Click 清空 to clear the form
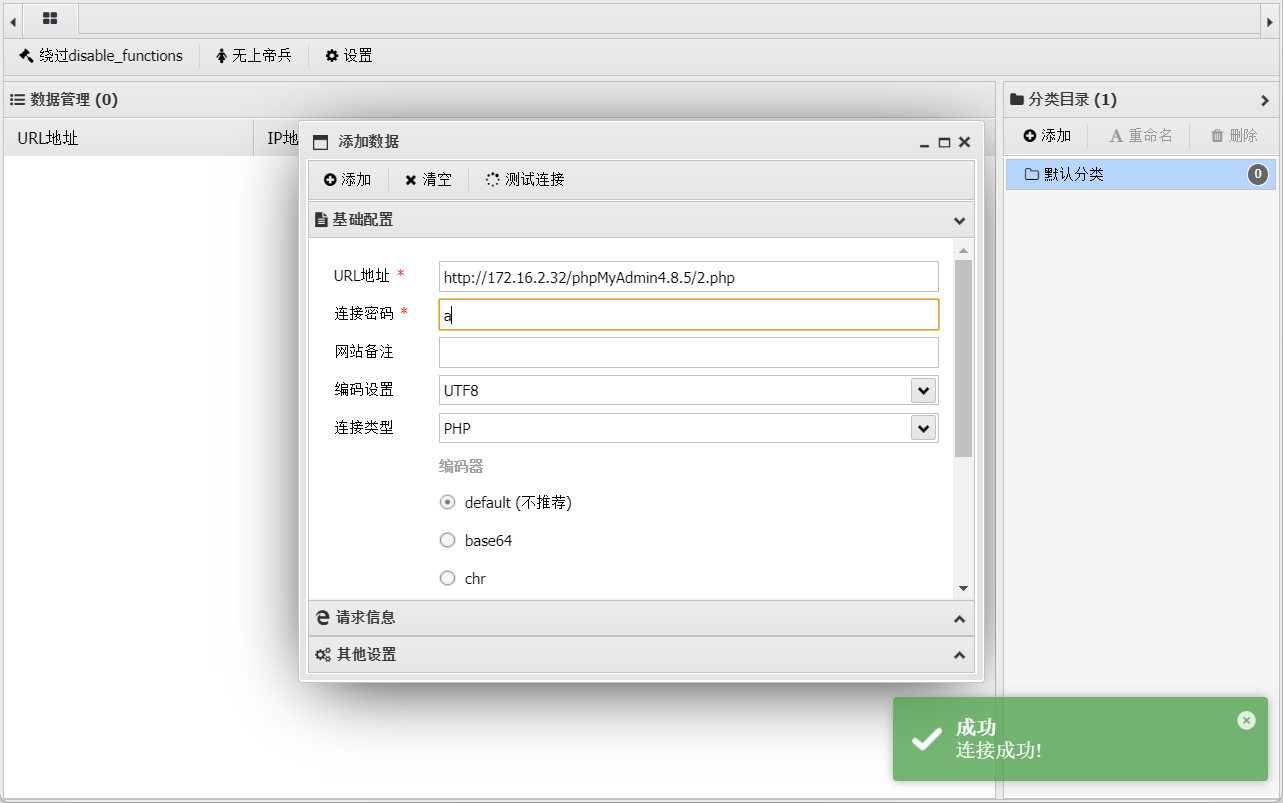This screenshot has height=803, width=1283. pyautogui.click(x=428, y=180)
